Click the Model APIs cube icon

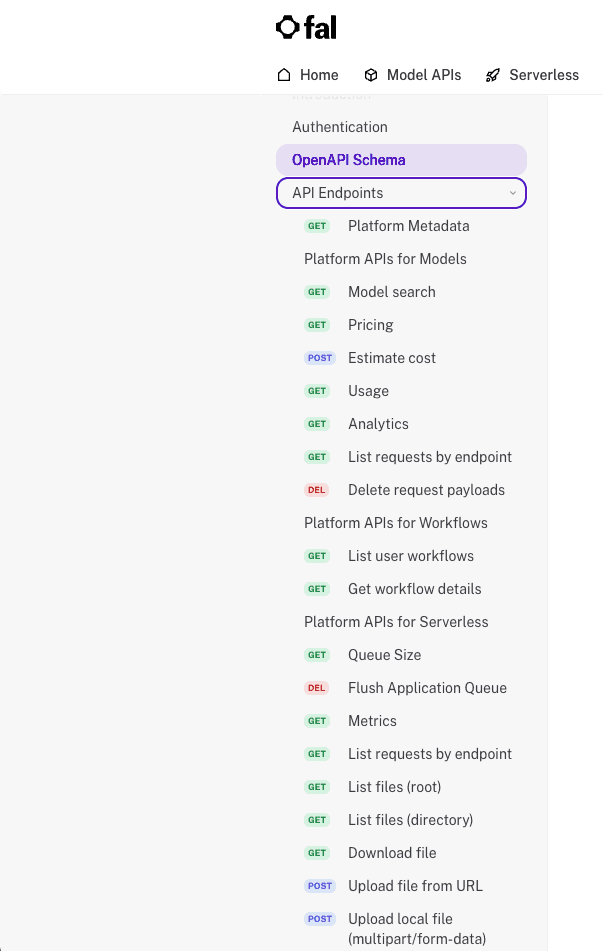(x=371, y=75)
